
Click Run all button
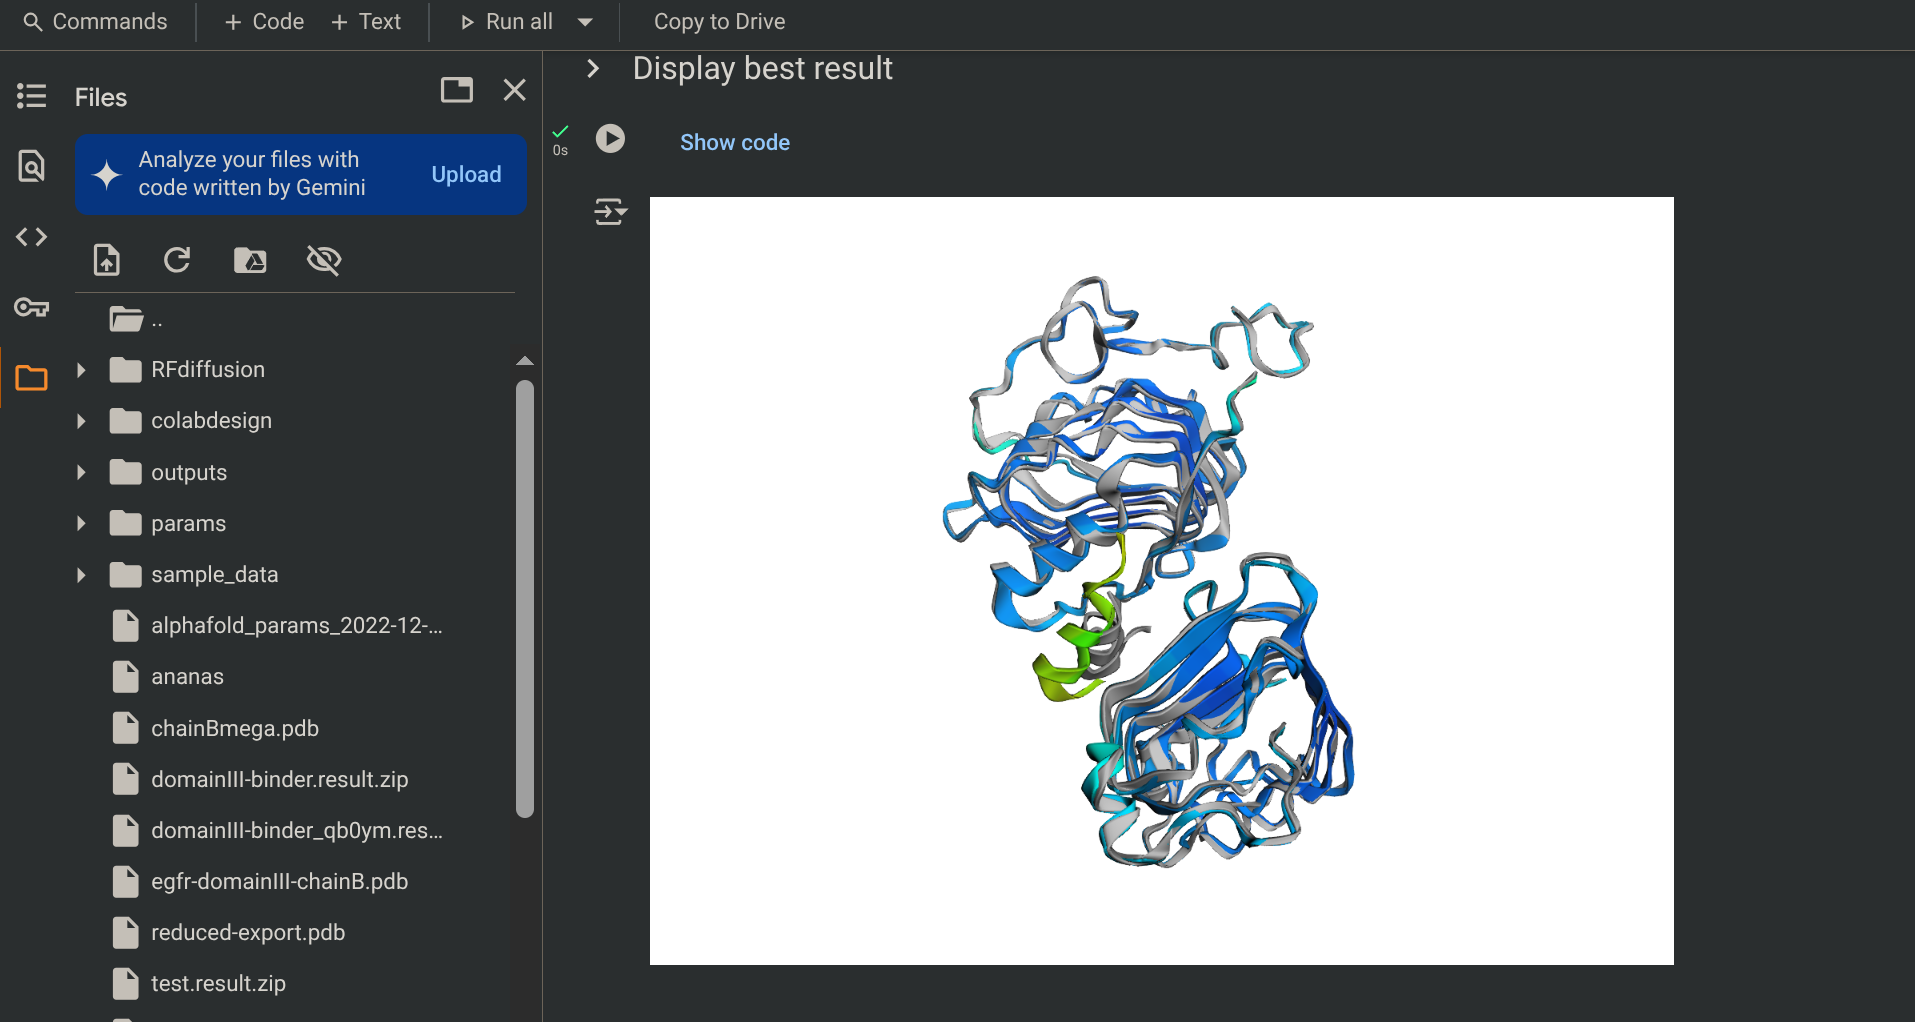506,21
